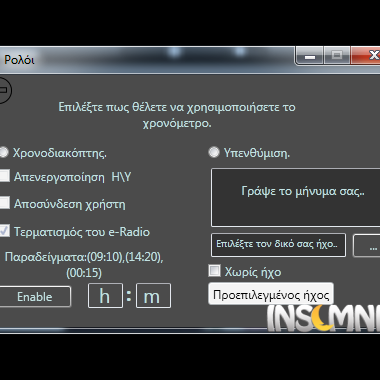Viewport: 380px width, 380px height.
Task: Open the sound file browse button with the ellipsis
Action: pyautogui.click(x=367, y=246)
